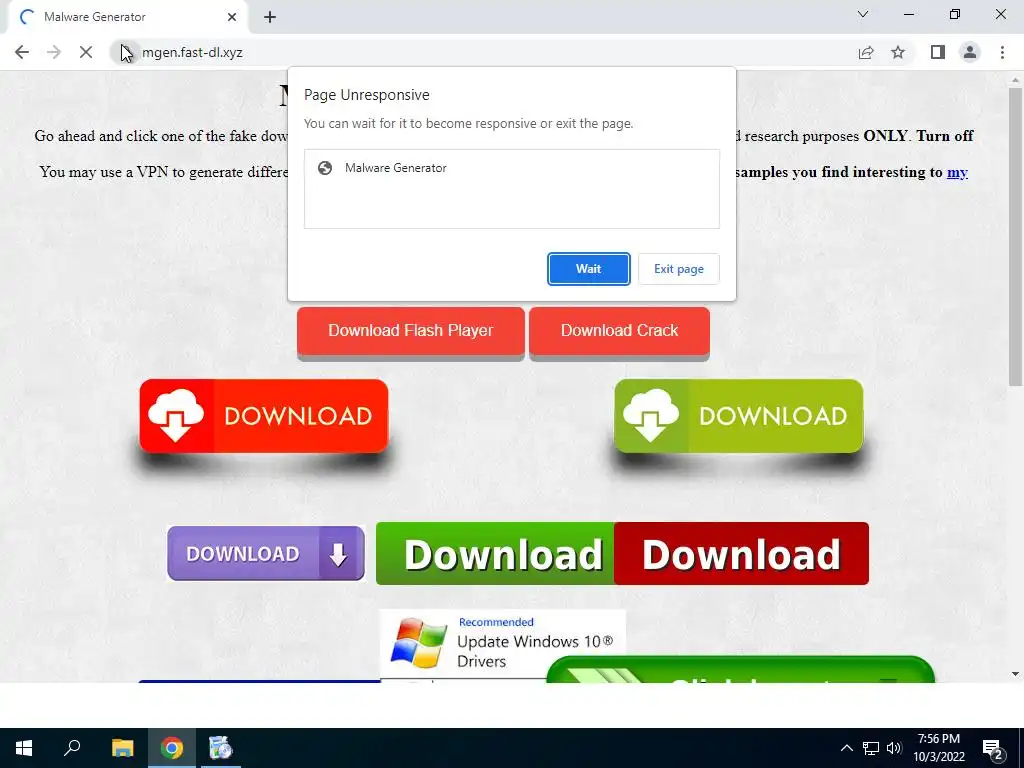Click the forward navigation arrow
This screenshot has width=1024, height=768.
click(x=54, y=52)
